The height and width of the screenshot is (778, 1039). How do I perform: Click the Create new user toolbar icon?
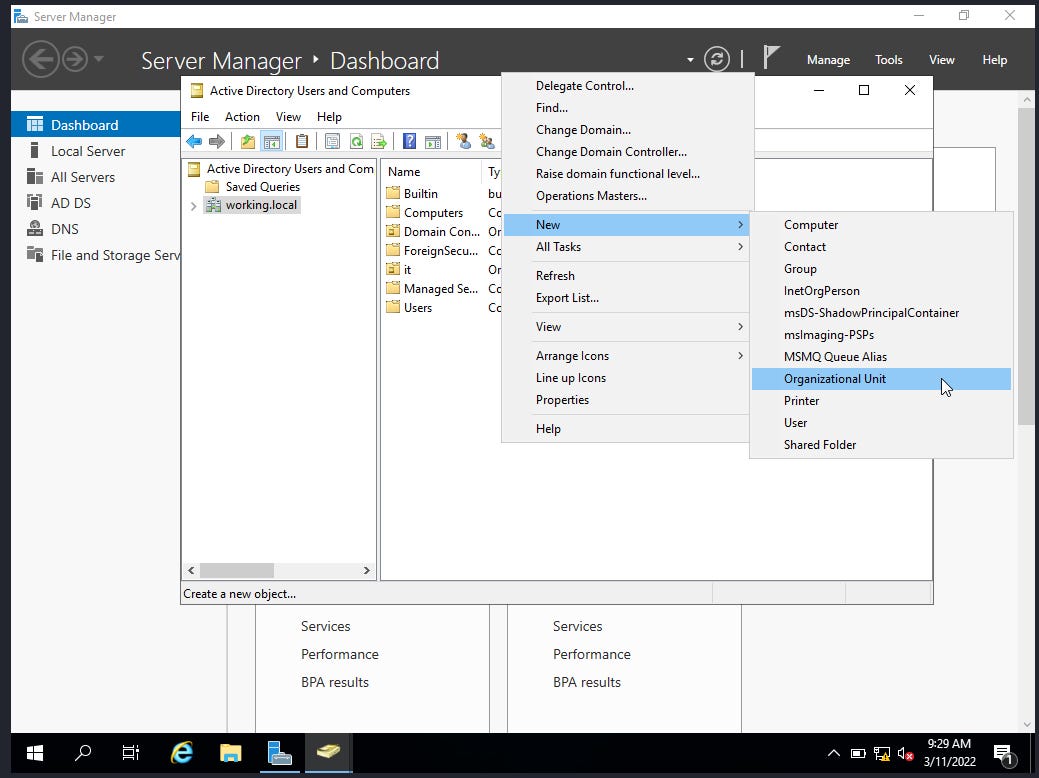click(x=464, y=141)
